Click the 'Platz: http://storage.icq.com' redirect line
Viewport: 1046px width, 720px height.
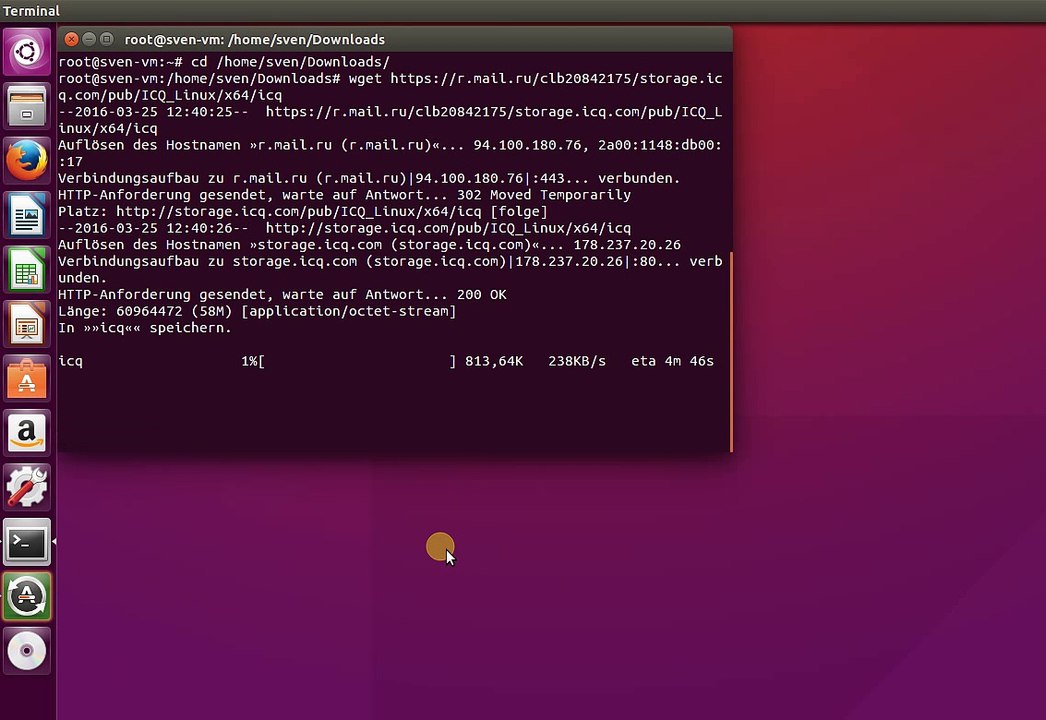303,212
